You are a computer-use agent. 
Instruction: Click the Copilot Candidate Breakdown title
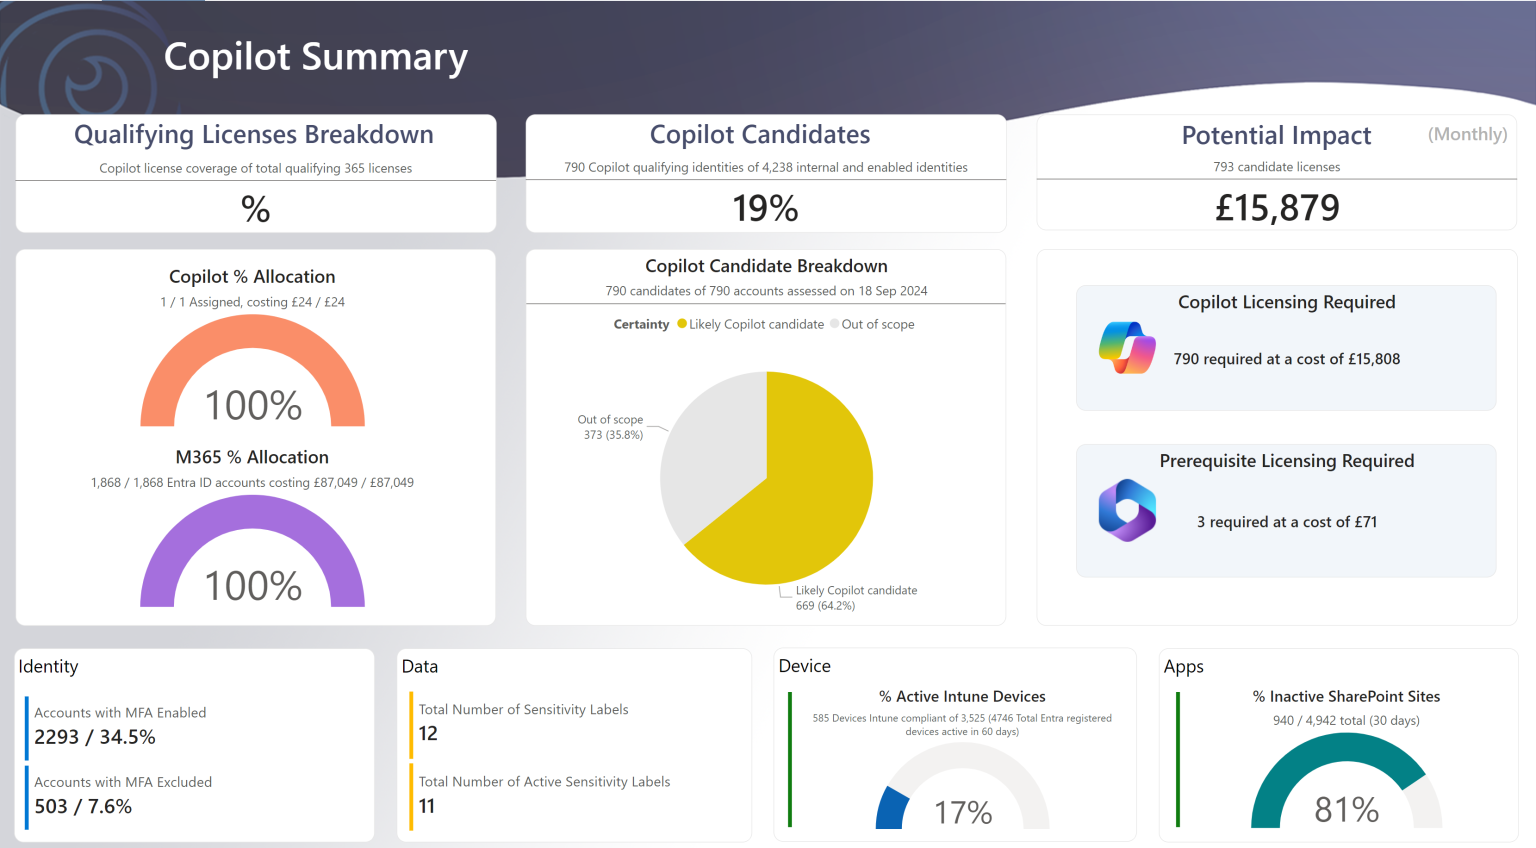(x=766, y=266)
